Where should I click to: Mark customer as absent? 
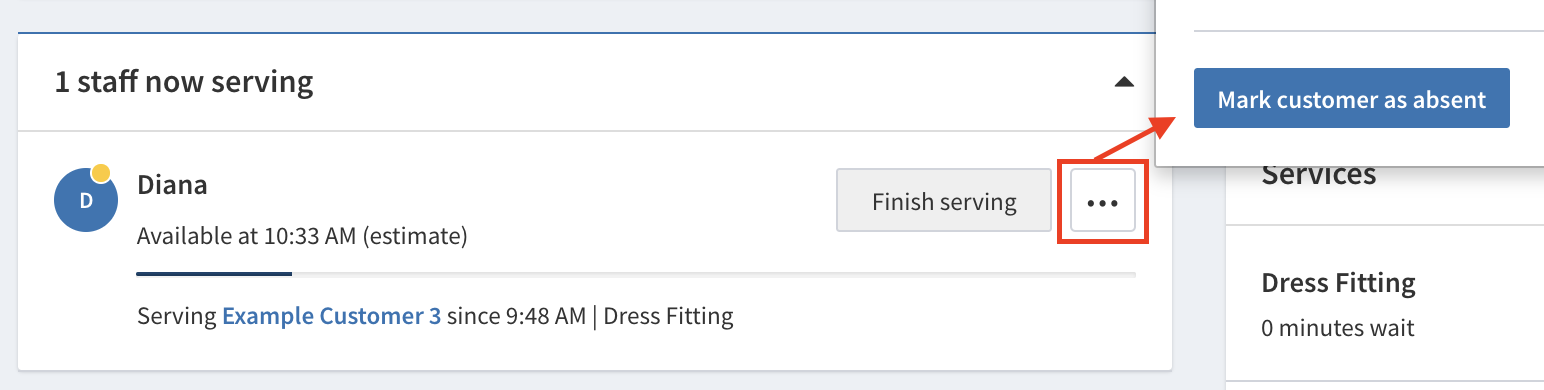(x=1352, y=99)
